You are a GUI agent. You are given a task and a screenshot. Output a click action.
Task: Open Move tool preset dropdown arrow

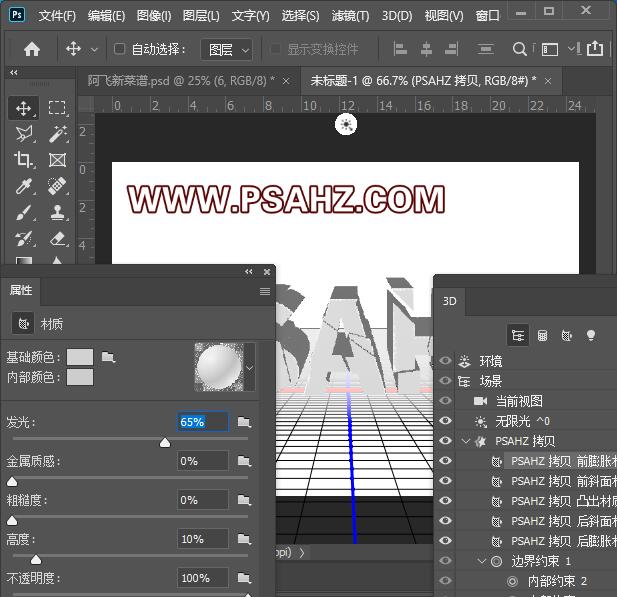pyautogui.click(x=94, y=50)
